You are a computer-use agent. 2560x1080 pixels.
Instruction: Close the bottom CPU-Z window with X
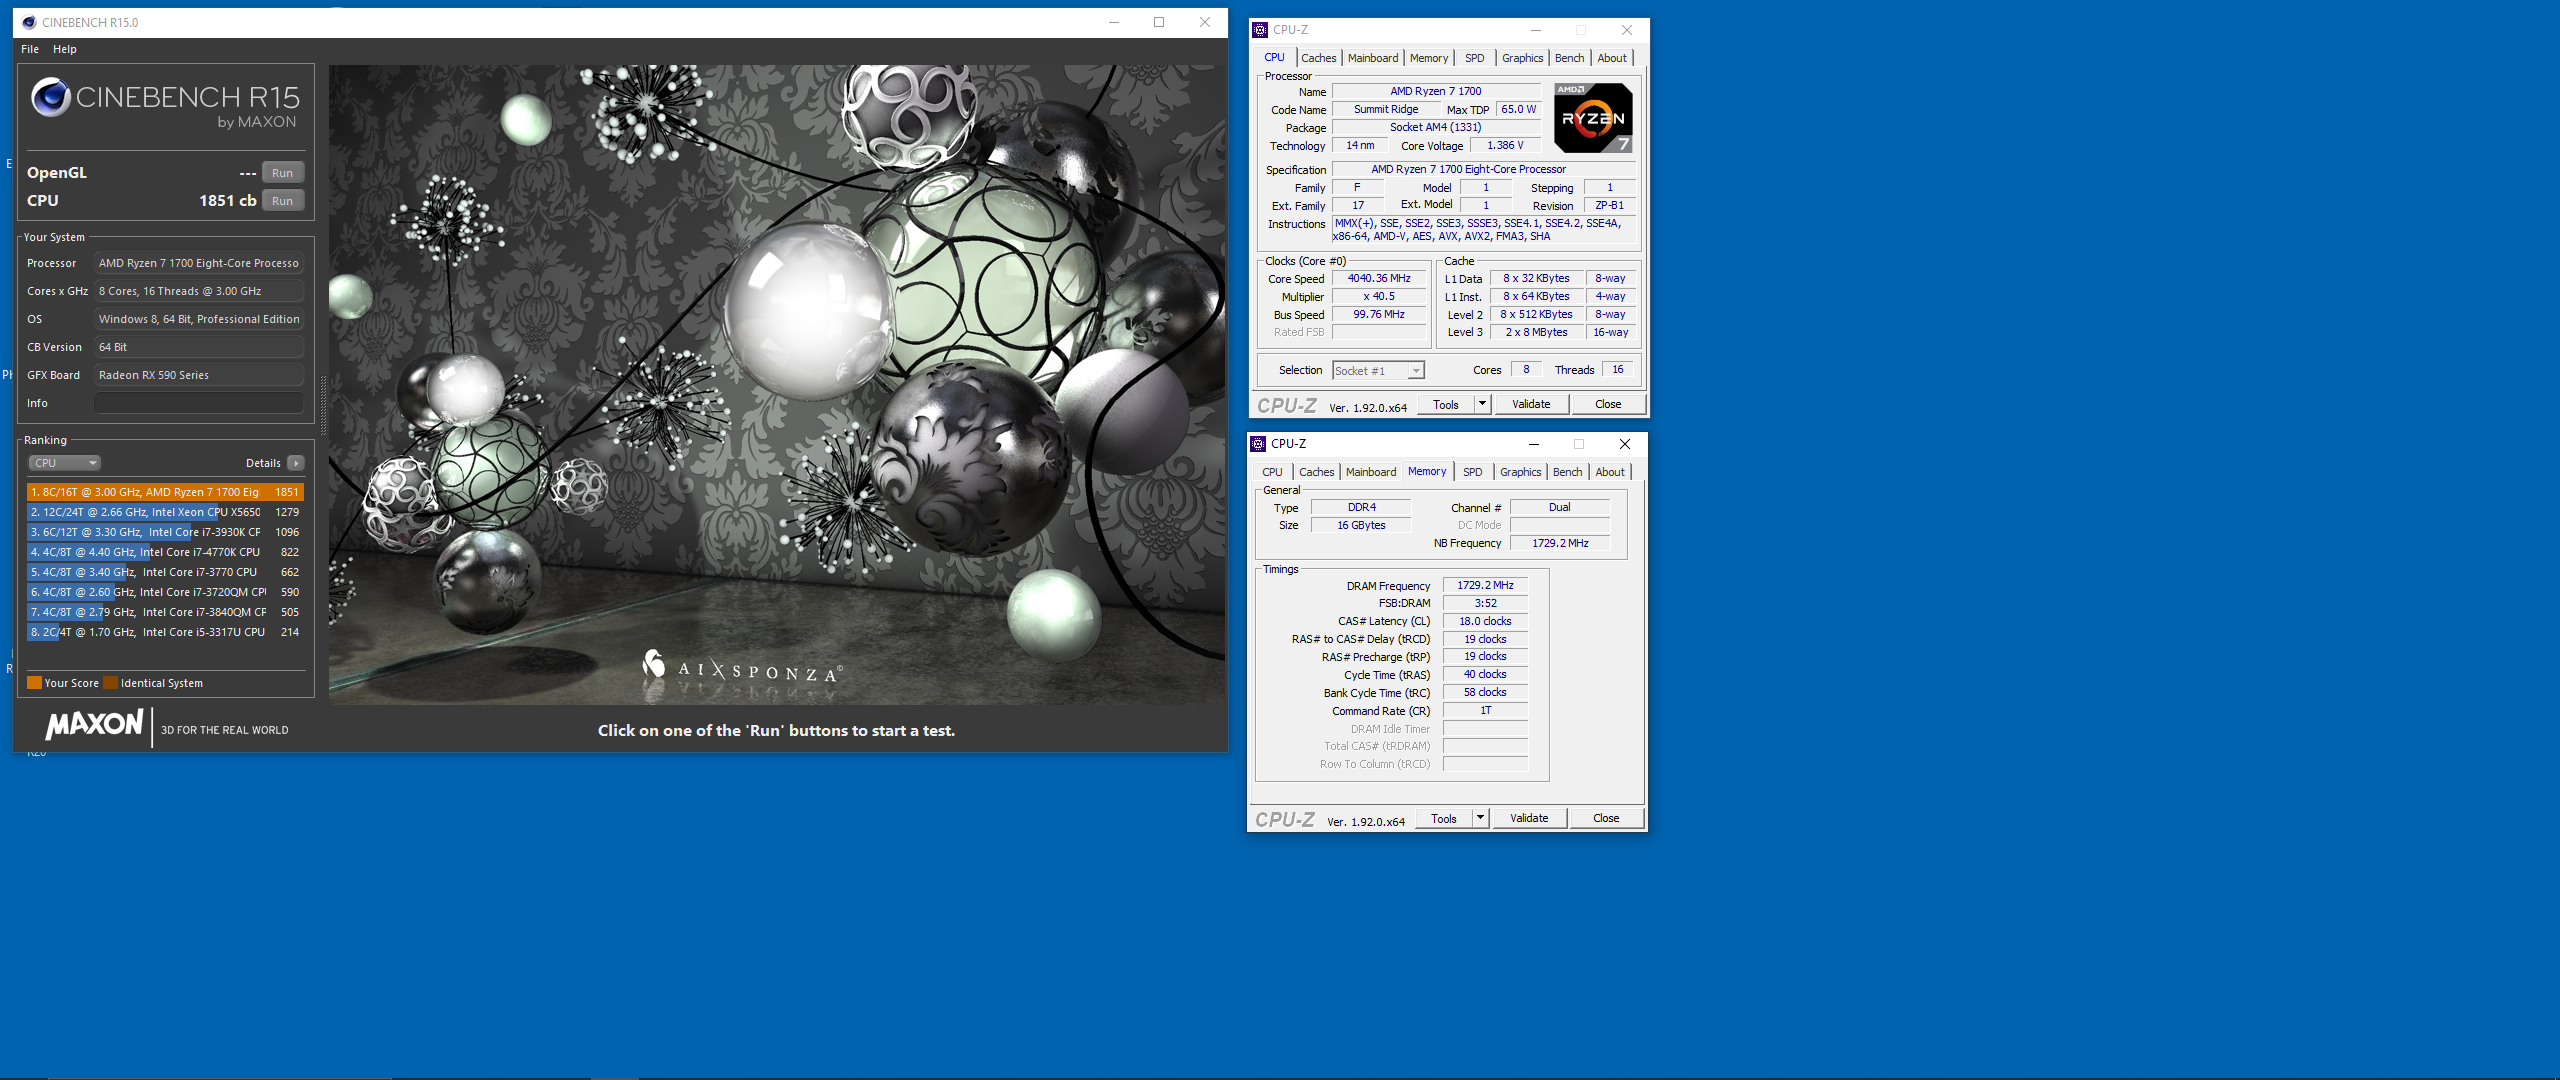(1625, 444)
